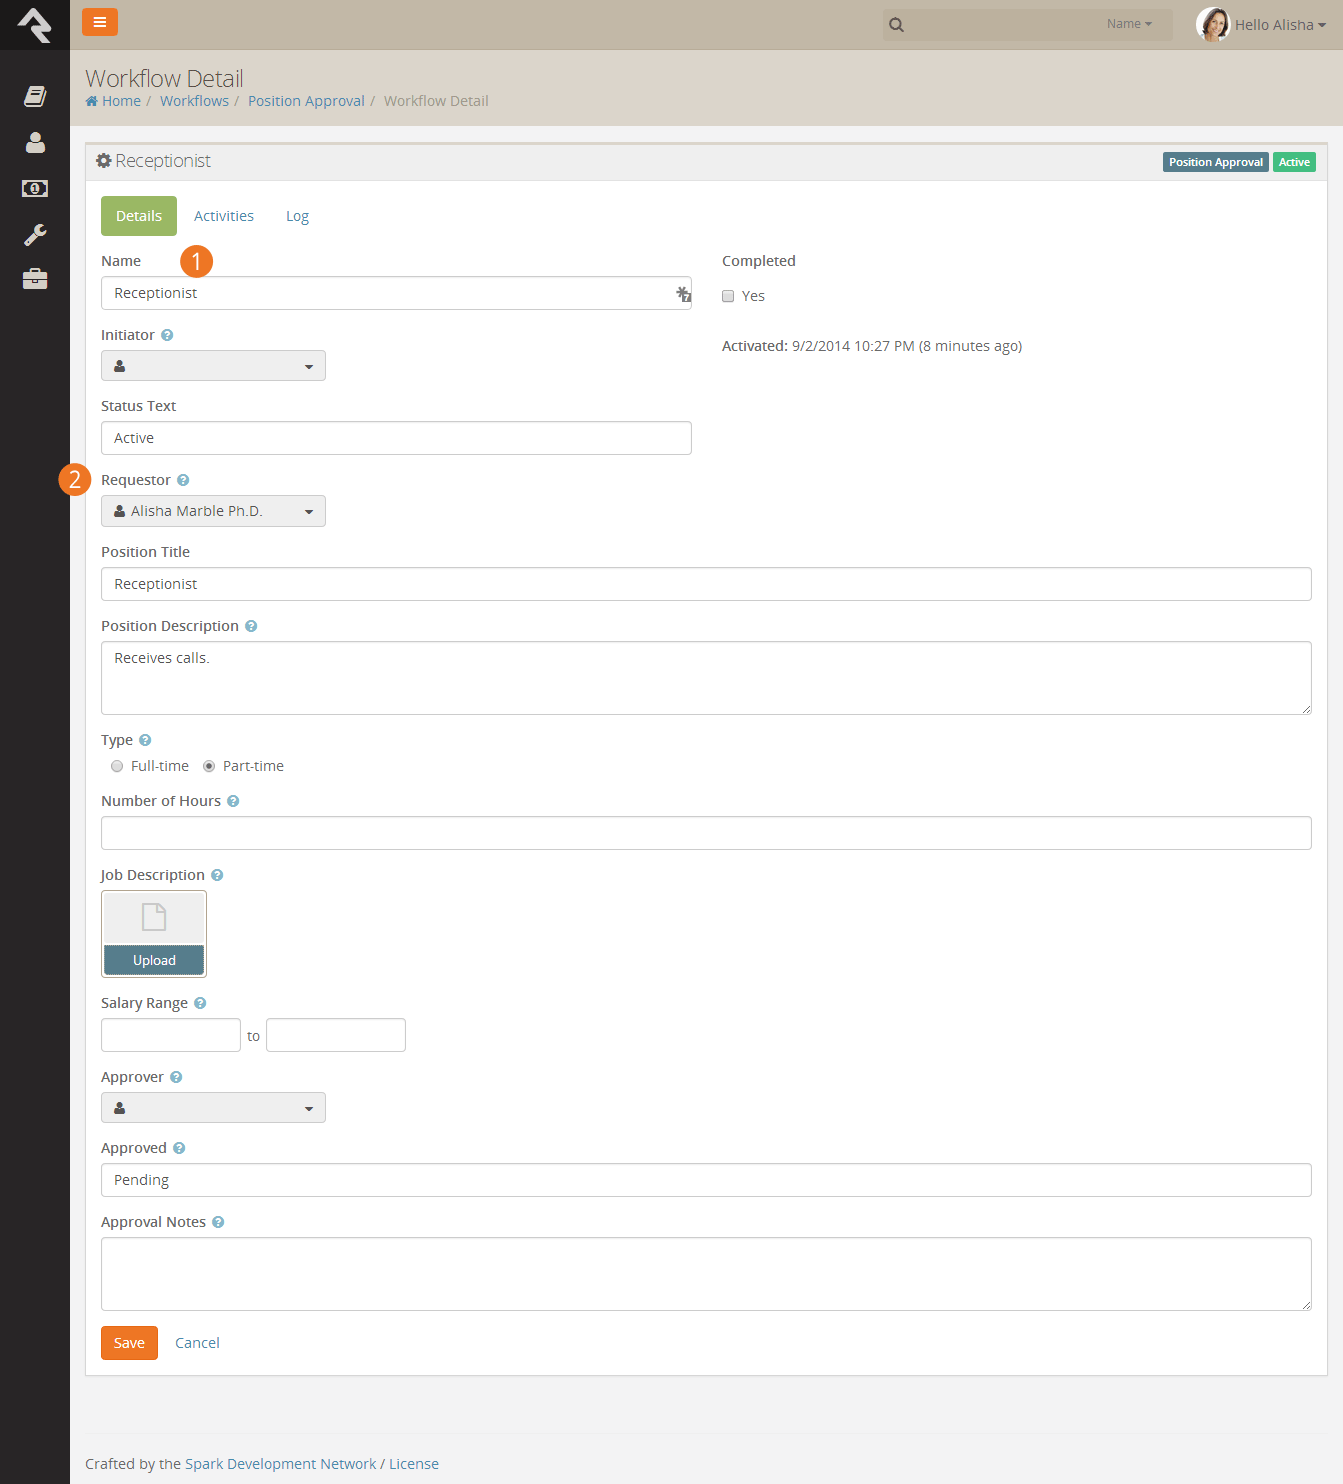Open the Requestor Alisha Marble dropdown
Viewport: 1343px width, 1484px height.
point(213,511)
